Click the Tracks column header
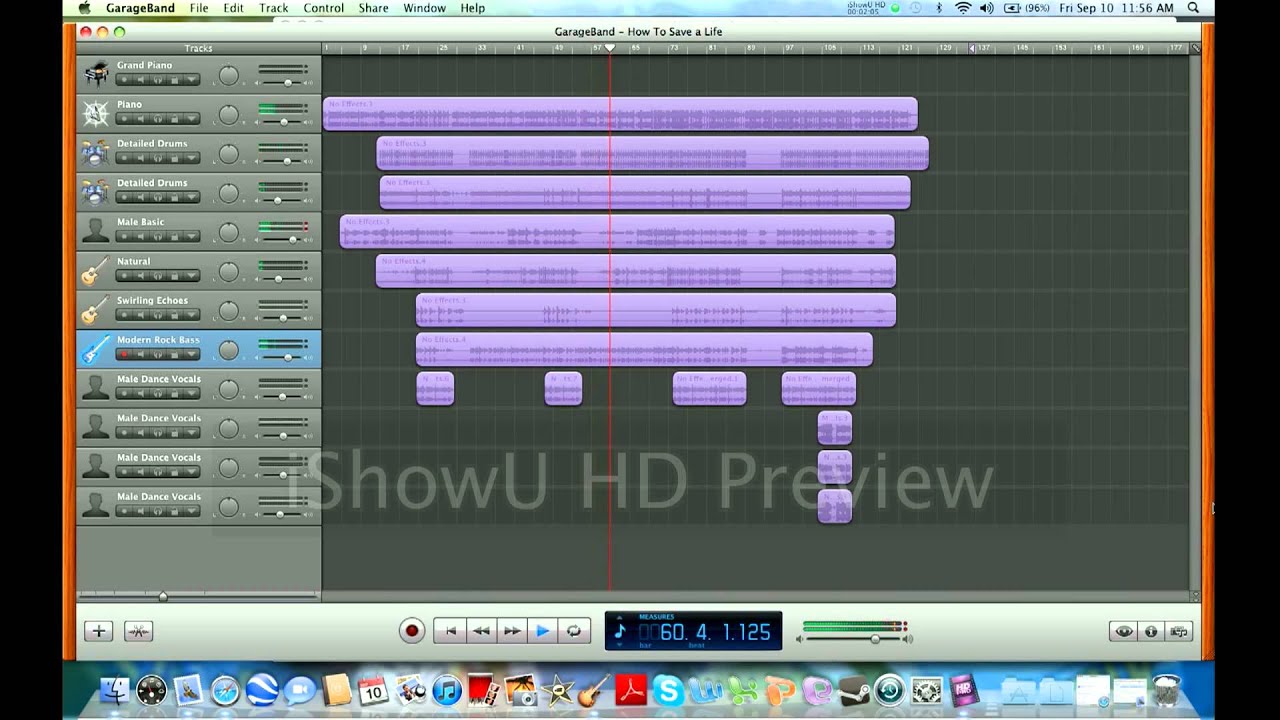This screenshot has height=720, width=1280. click(199, 48)
